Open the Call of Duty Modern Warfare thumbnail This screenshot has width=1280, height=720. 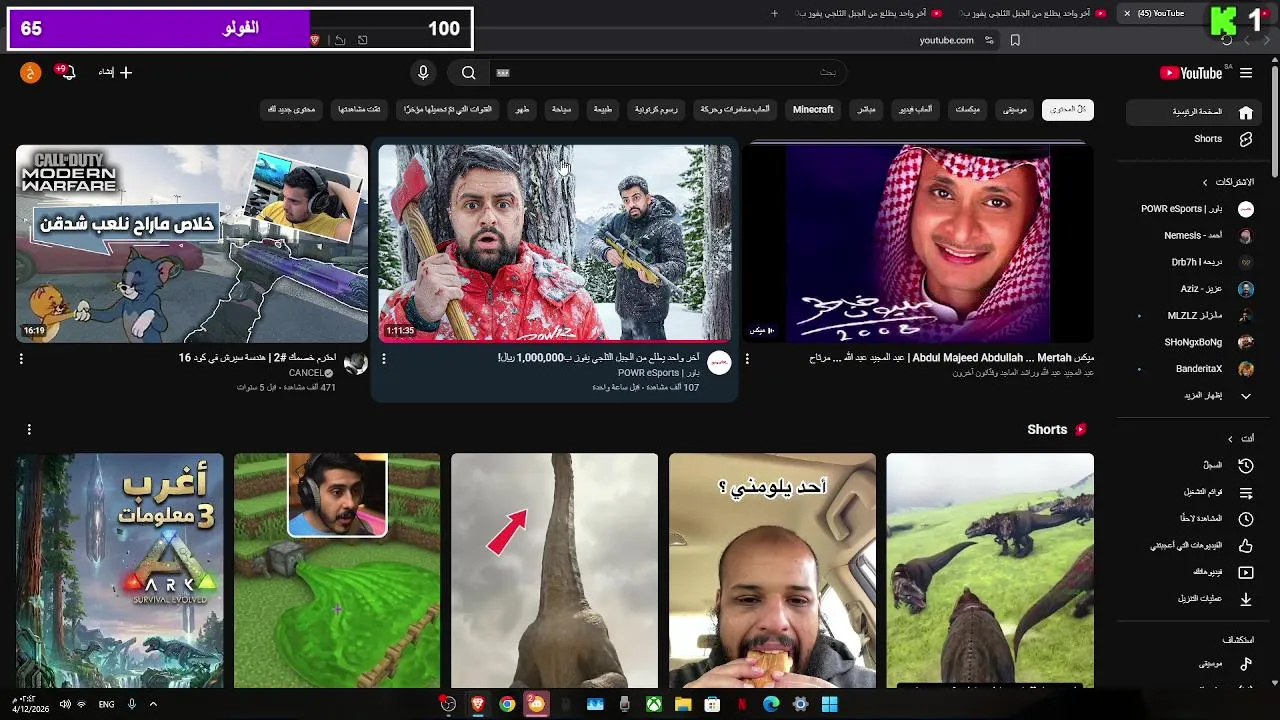[192, 243]
